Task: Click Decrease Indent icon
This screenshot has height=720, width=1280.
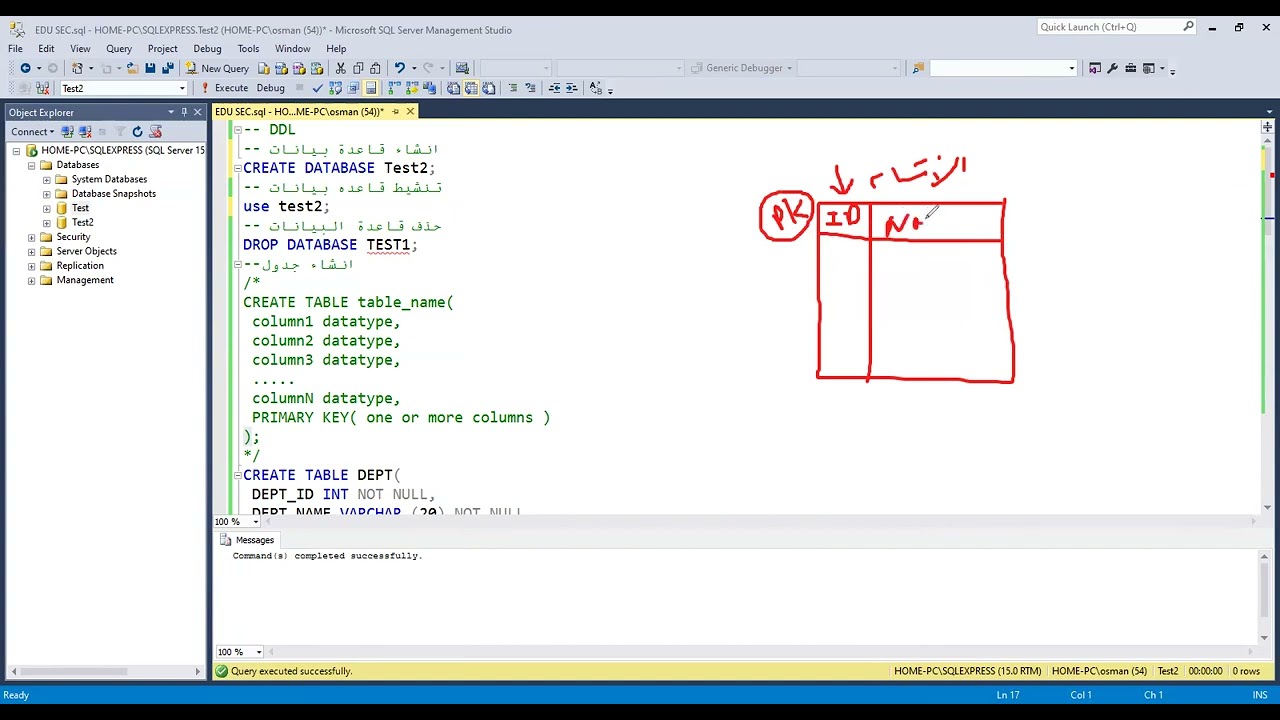Action: click(554, 88)
